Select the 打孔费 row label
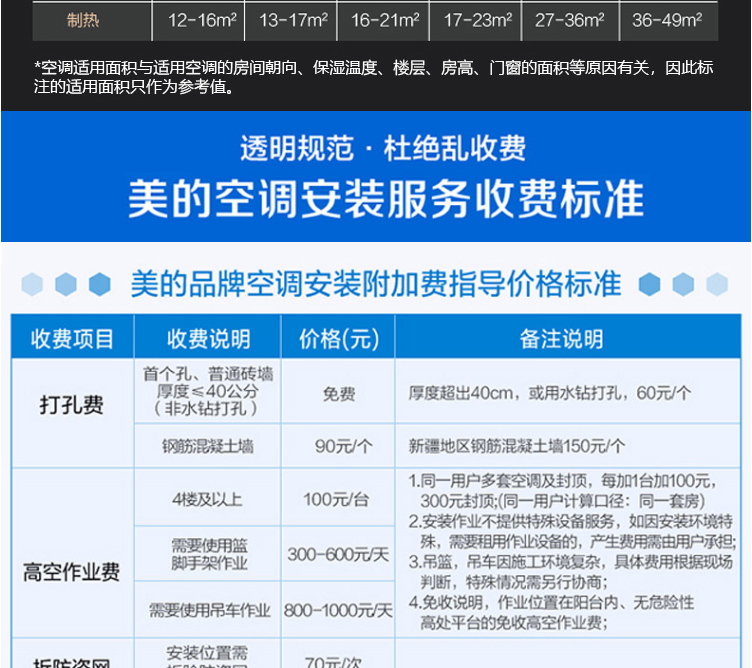The image size is (752, 668). tap(72, 405)
